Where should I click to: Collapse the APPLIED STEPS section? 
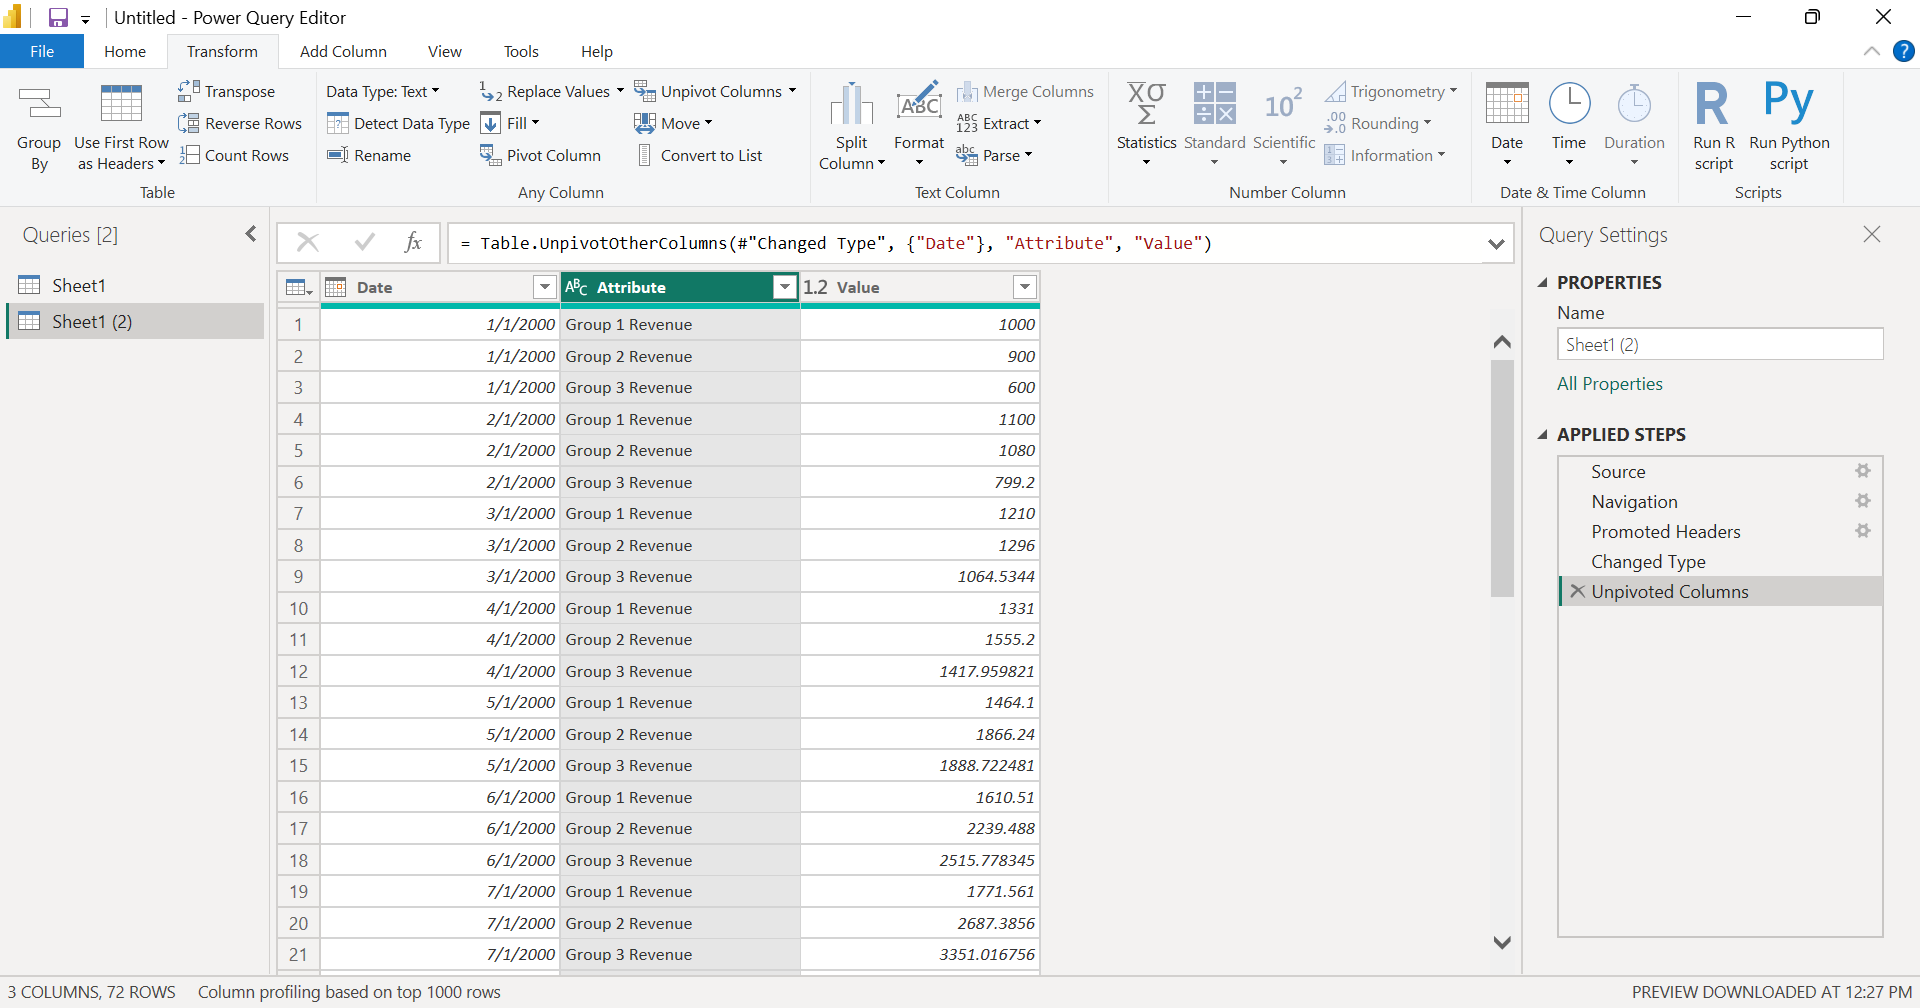[1542, 435]
